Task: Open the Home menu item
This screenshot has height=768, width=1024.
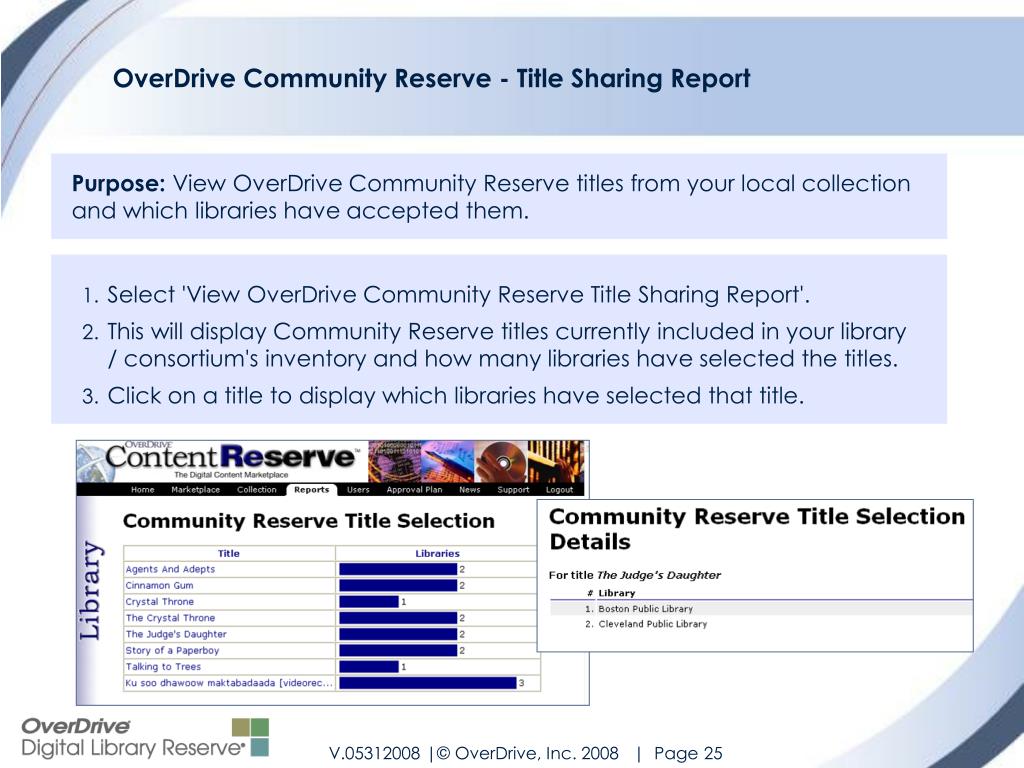Action: click(142, 490)
